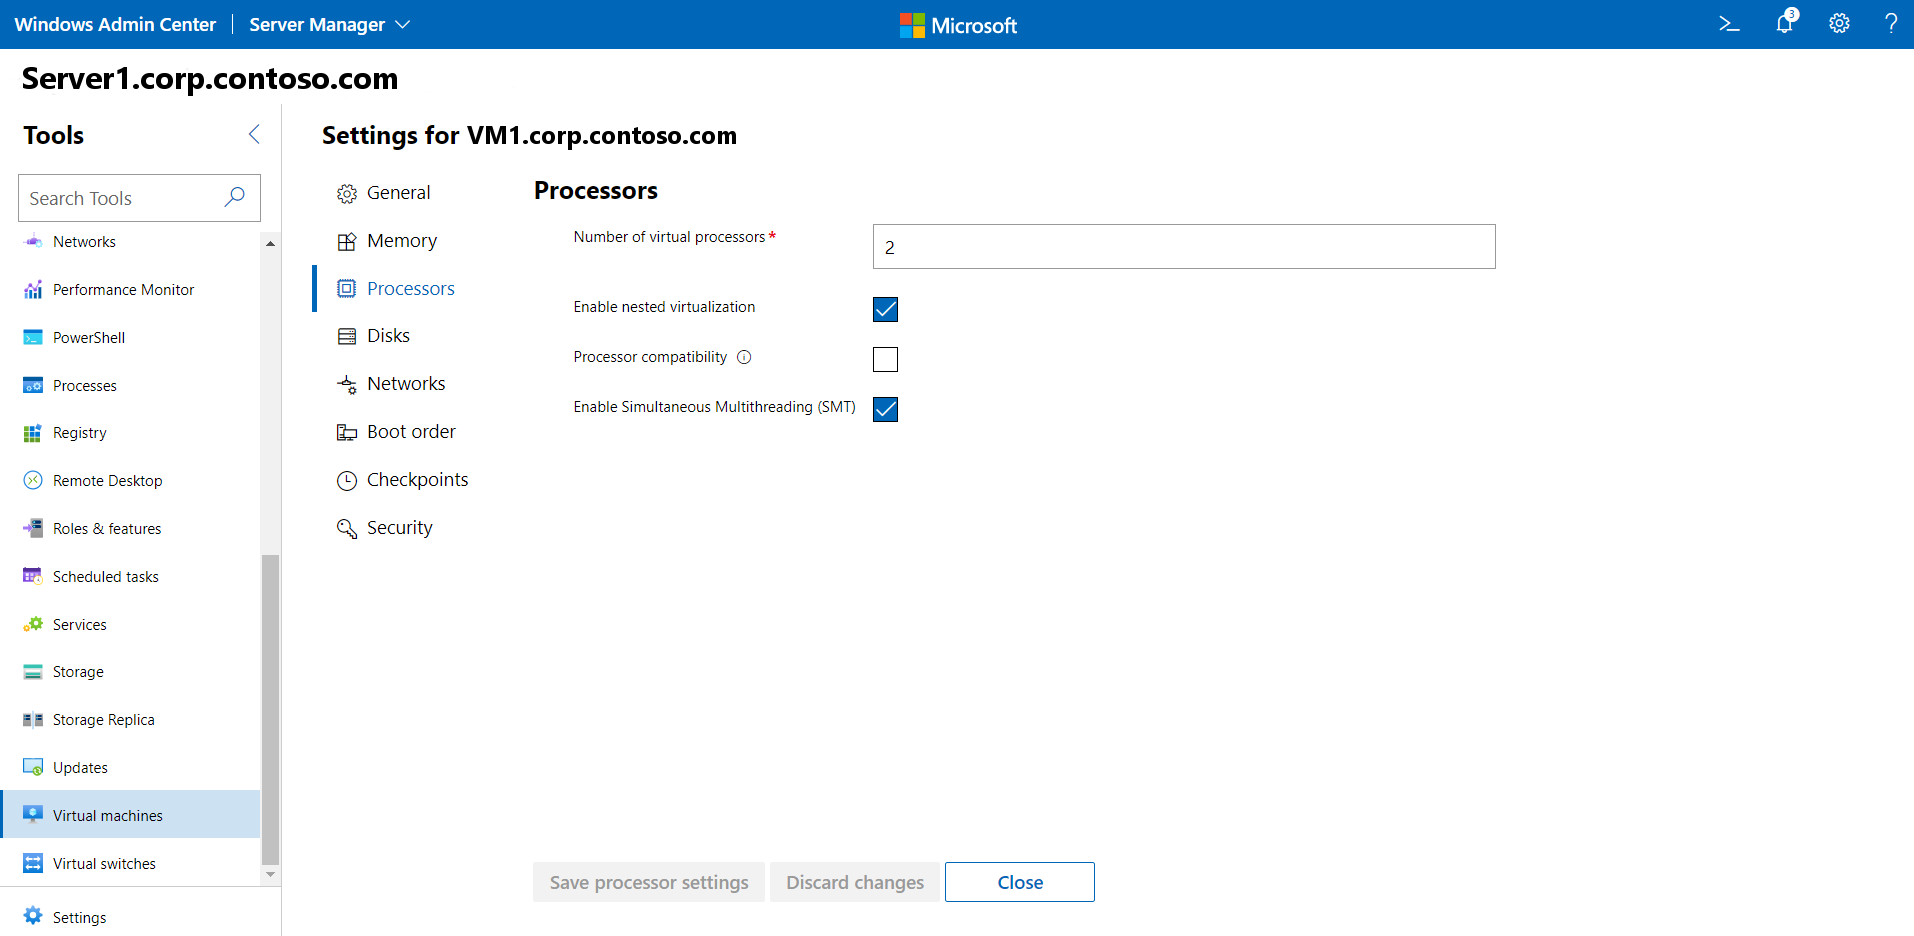
Task: Open the remote PowerShell console in top bar
Action: click(x=1729, y=23)
